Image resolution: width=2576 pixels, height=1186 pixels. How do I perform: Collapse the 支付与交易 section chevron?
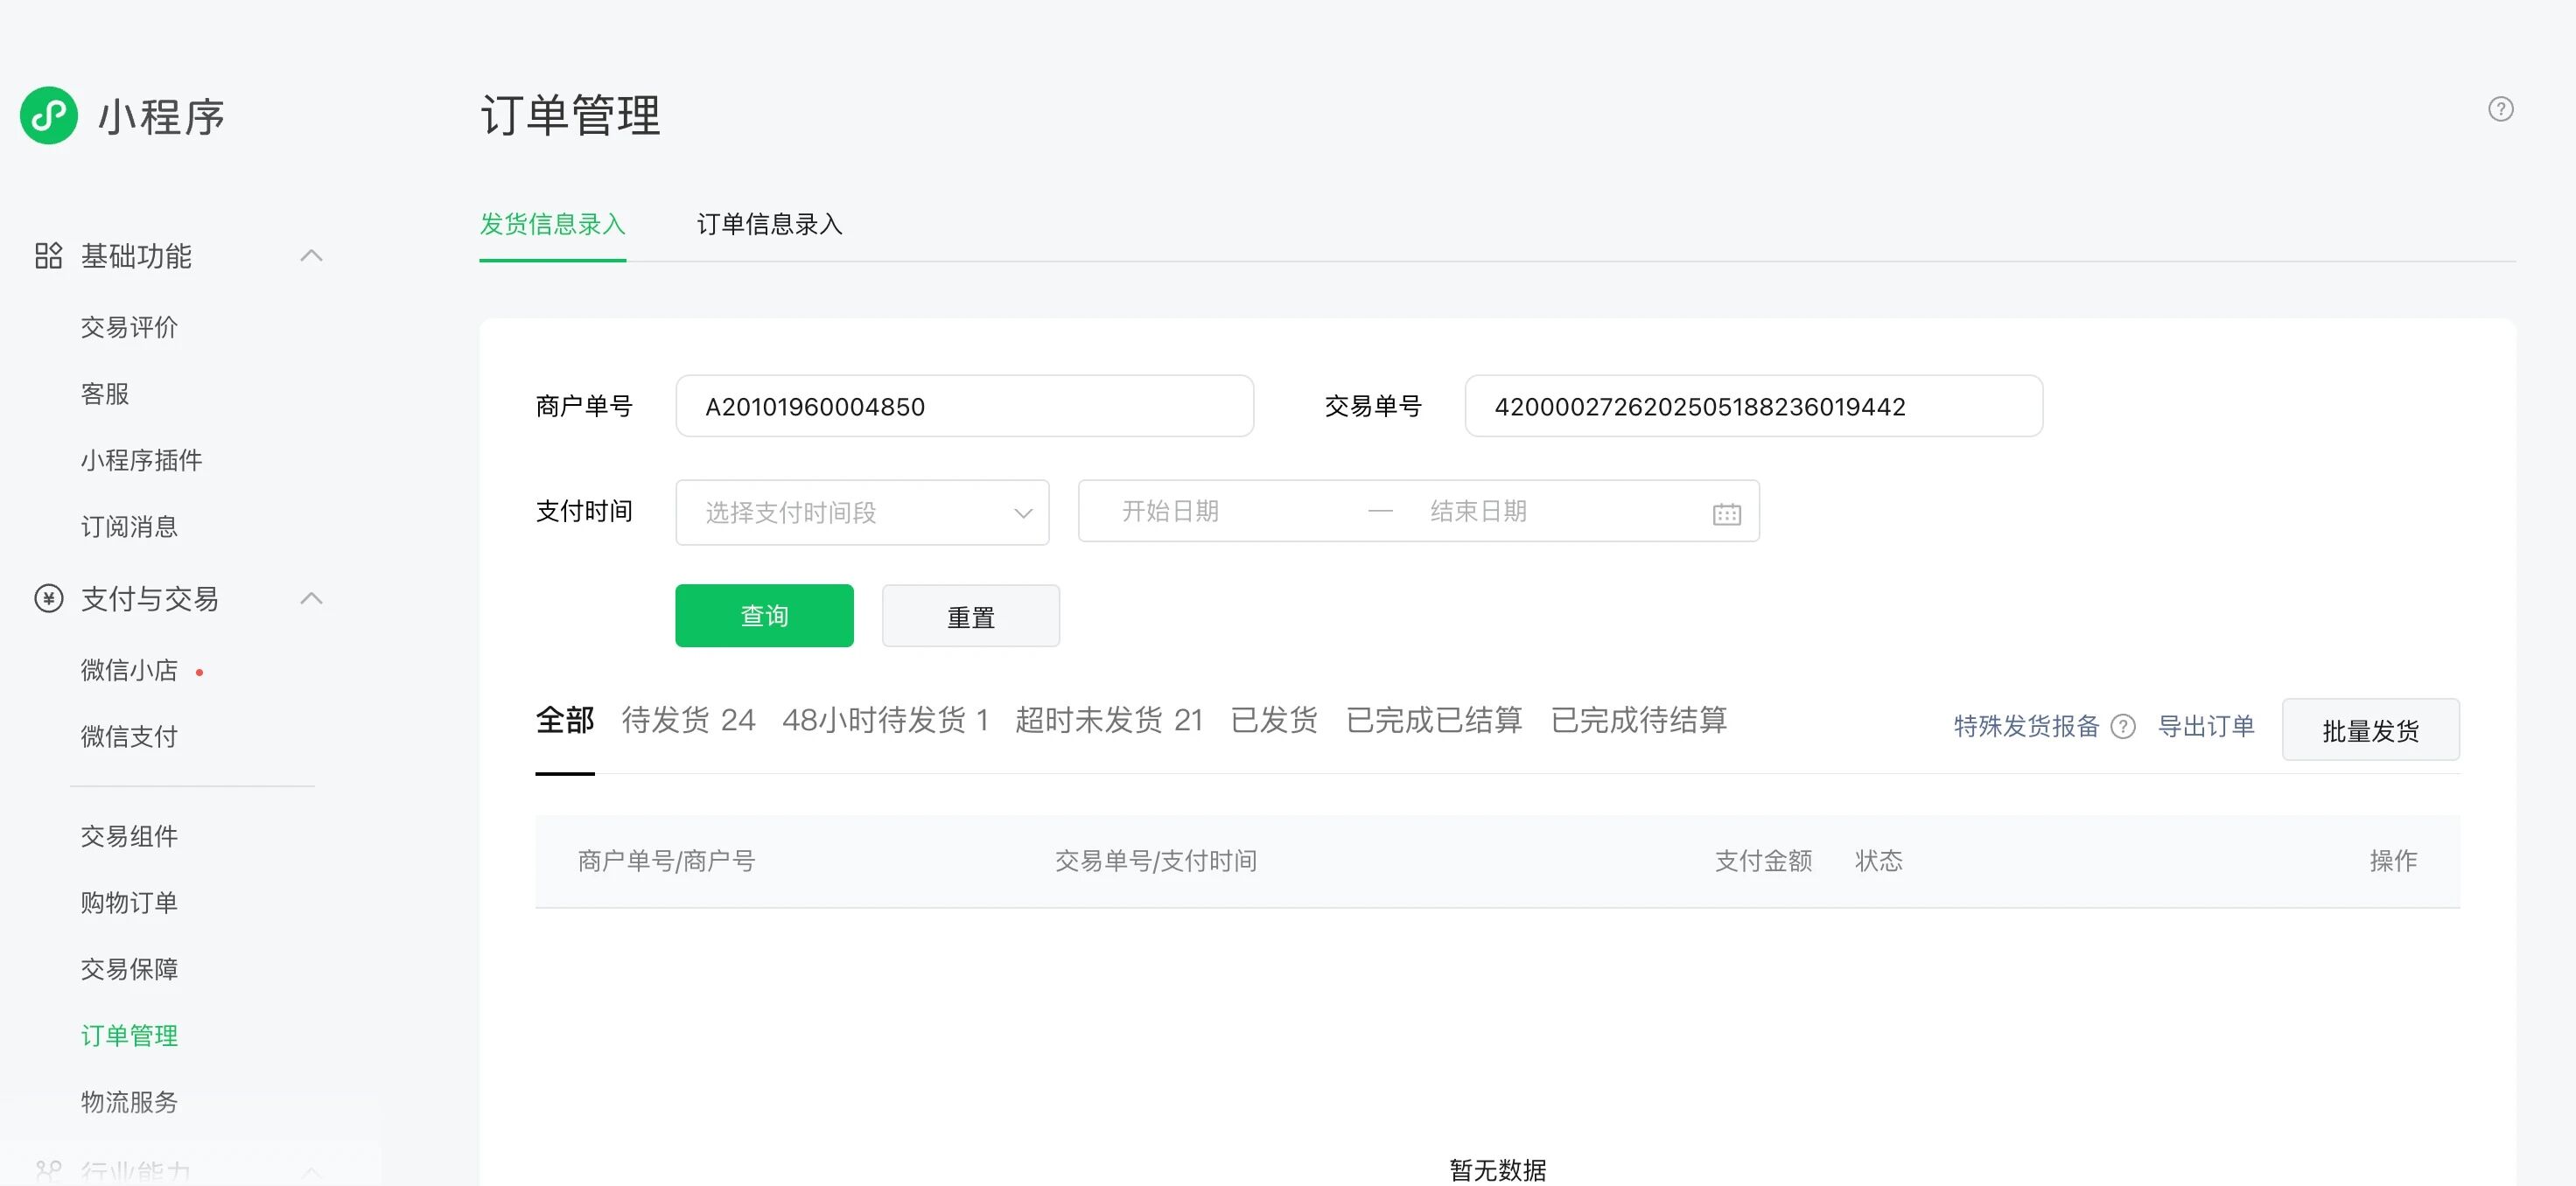311,598
